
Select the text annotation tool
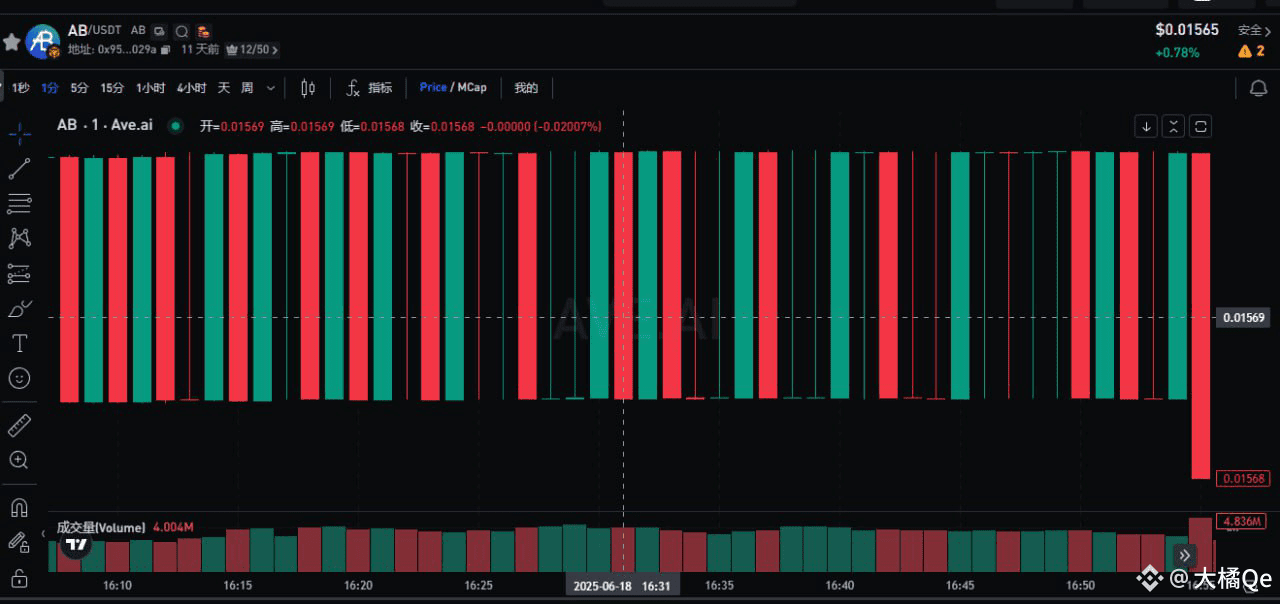(19, 343)
